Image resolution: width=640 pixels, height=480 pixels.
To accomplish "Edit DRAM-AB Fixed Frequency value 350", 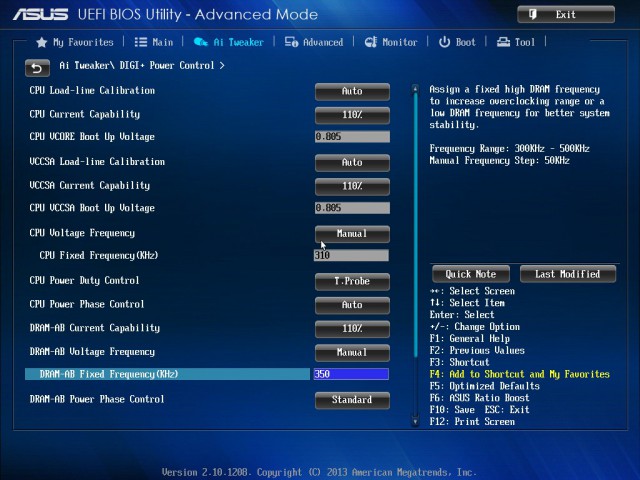I will click(351, 374).
